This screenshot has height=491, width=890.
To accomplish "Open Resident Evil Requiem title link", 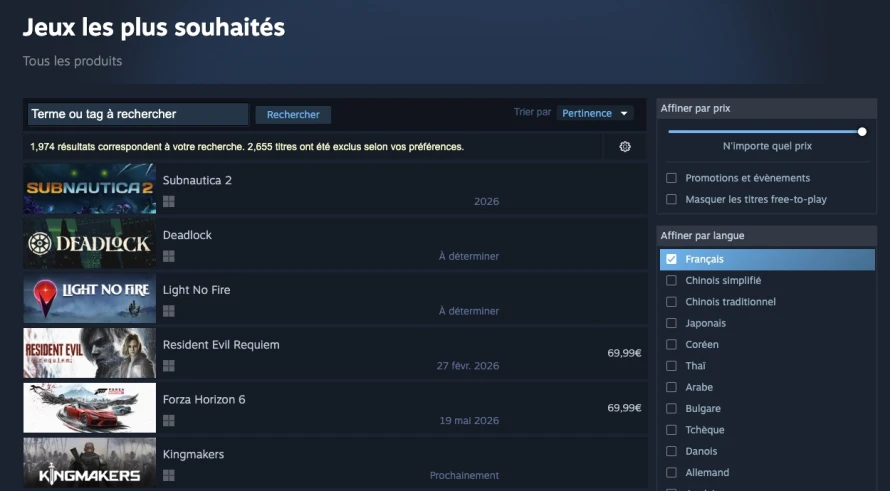I will pos(221,345).
